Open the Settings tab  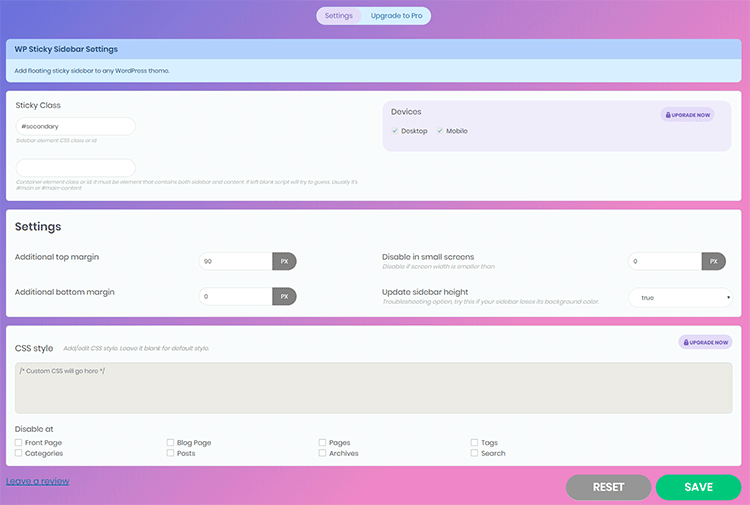(339, 16)
